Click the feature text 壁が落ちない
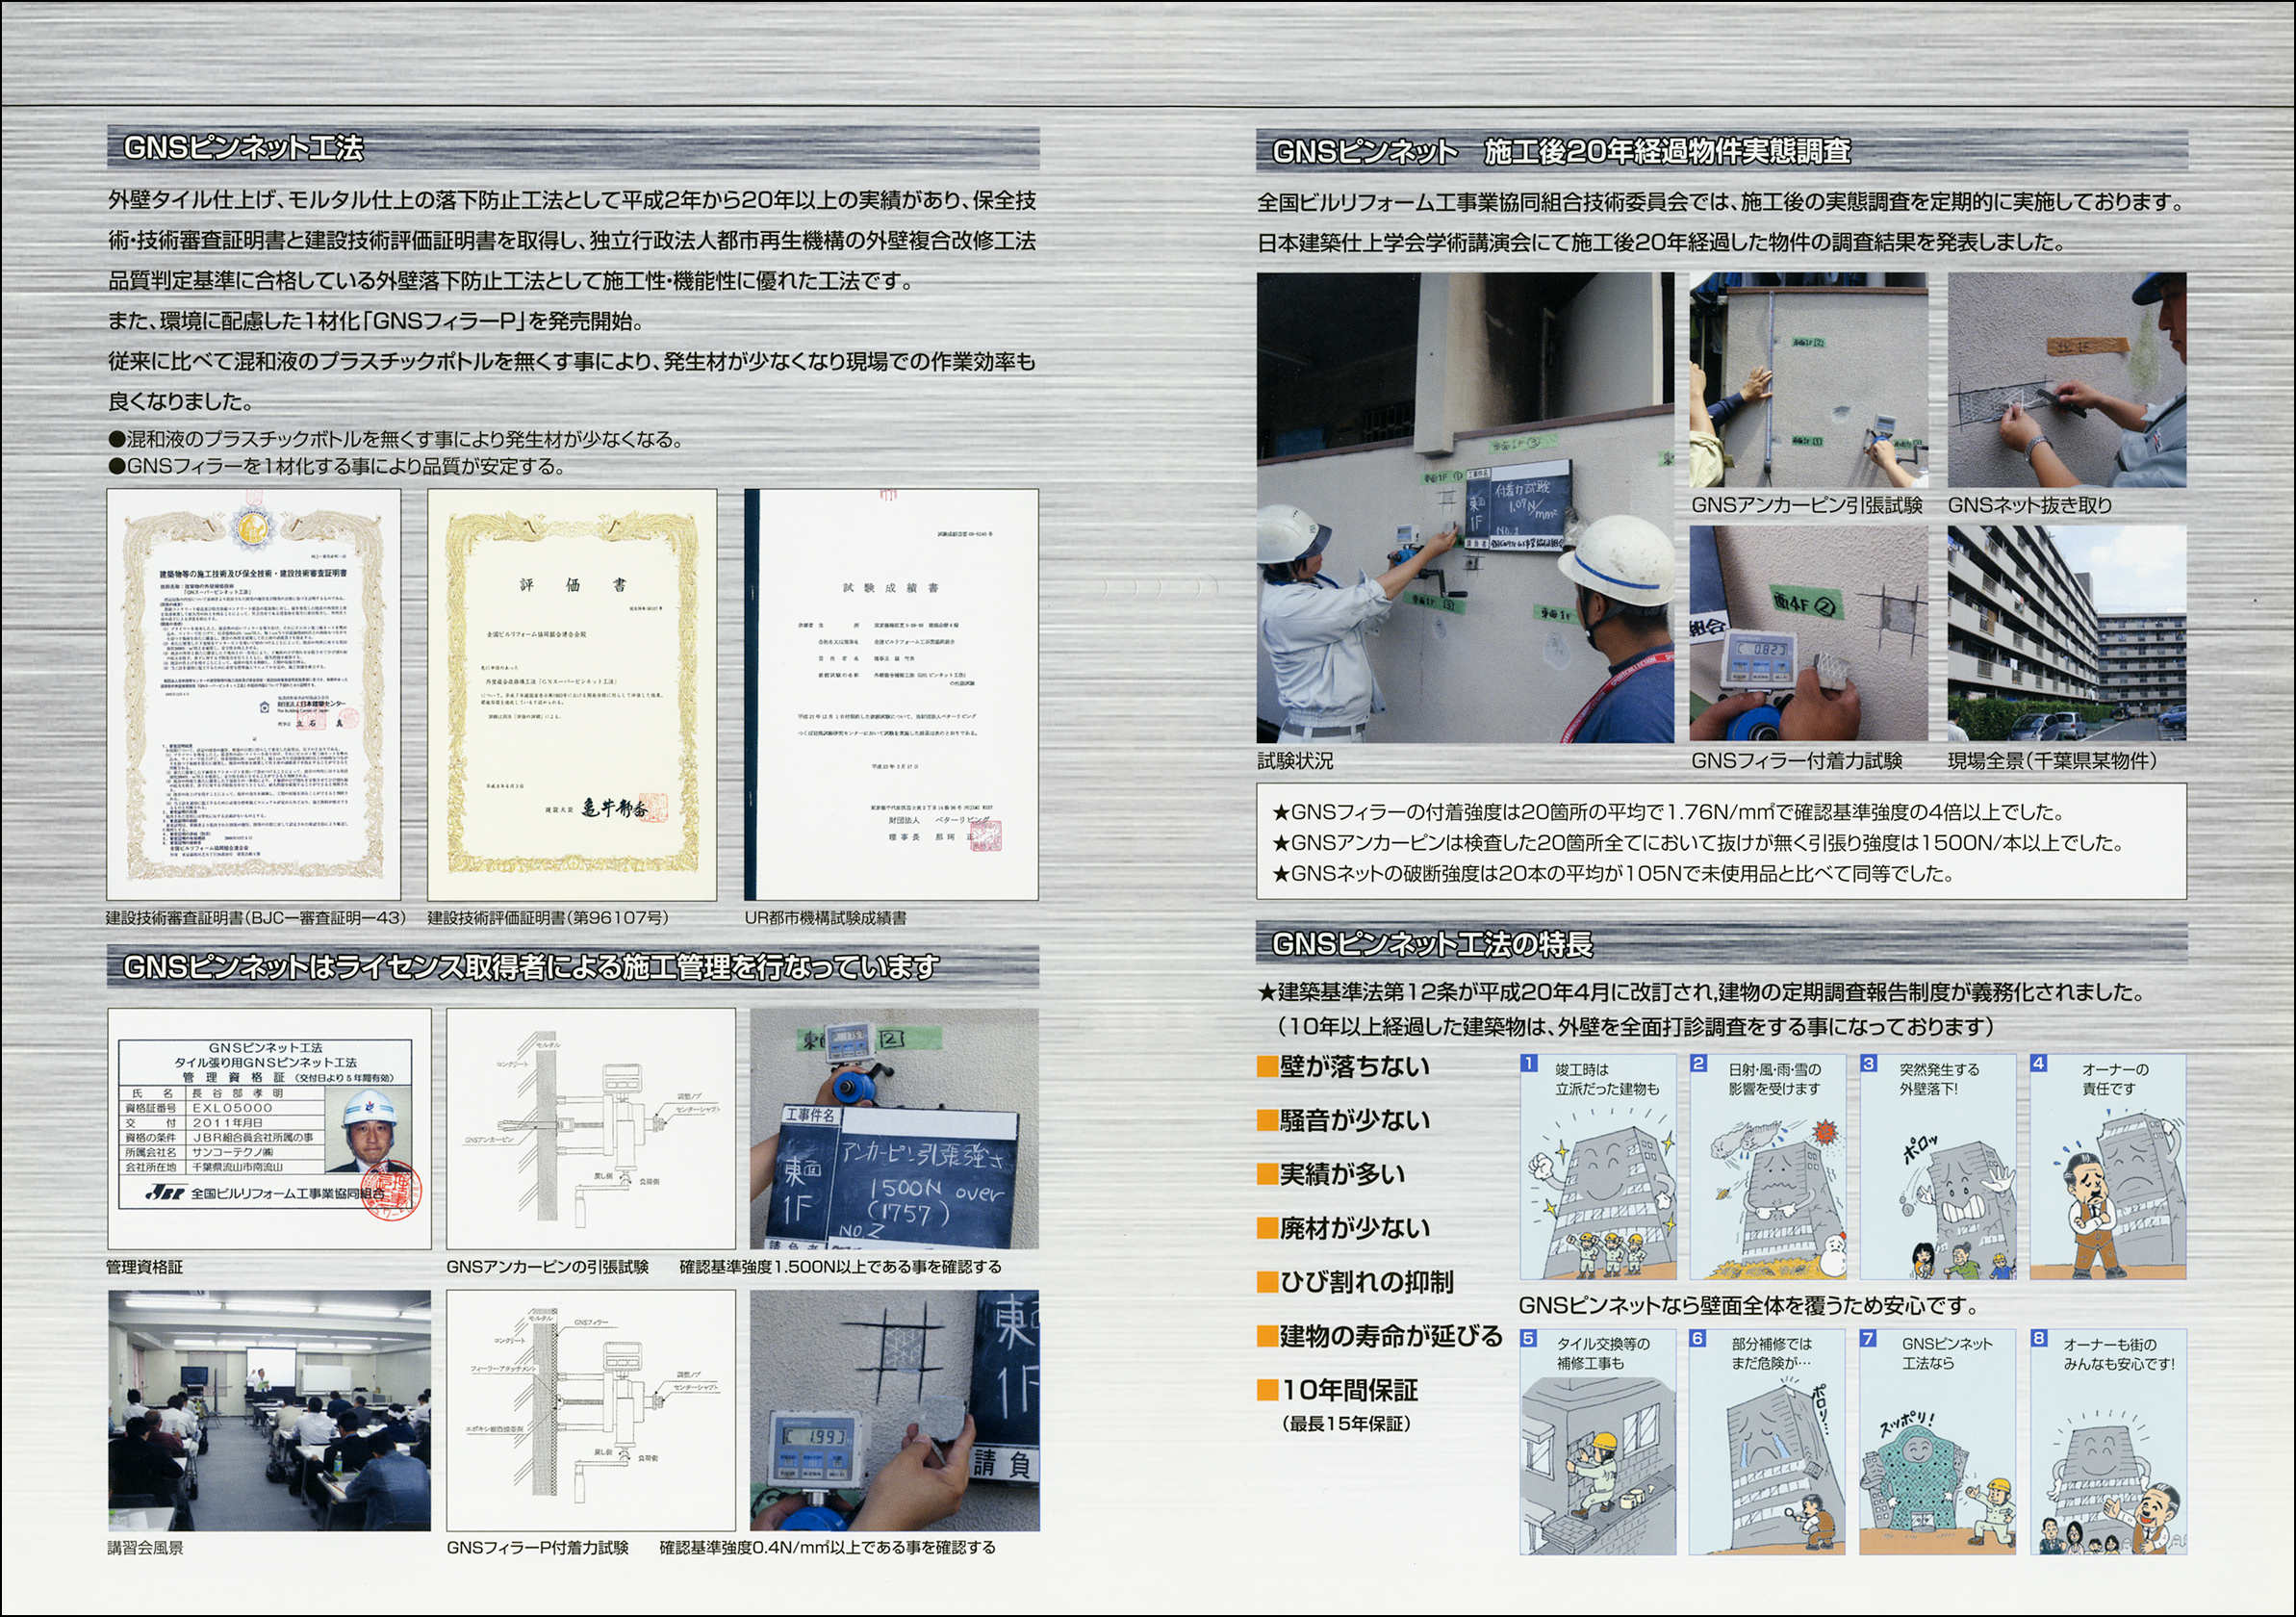The width and height of the screenshot is (2296, 1617). pos(1354,1066)
